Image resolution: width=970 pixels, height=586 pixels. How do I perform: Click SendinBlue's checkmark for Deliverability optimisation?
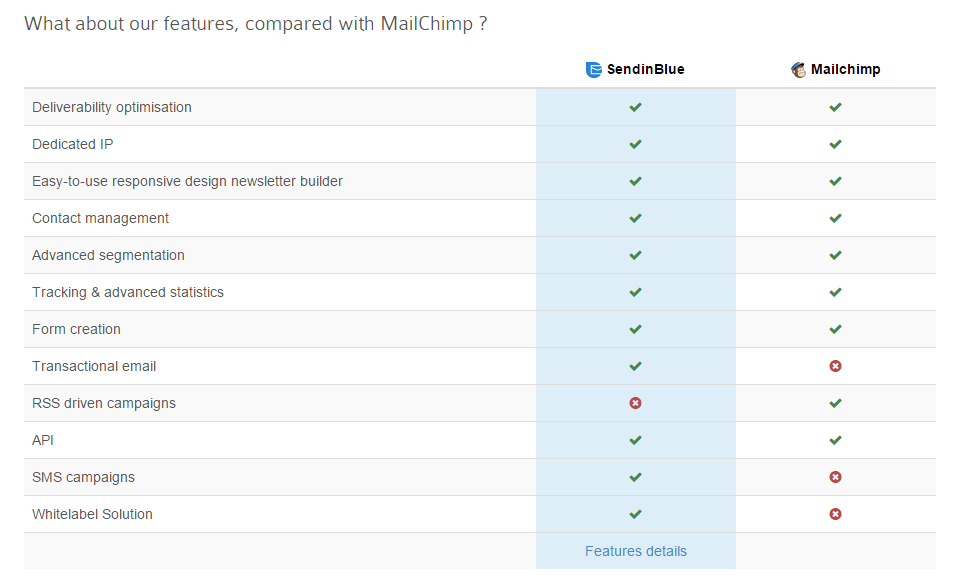coord(635,107)
